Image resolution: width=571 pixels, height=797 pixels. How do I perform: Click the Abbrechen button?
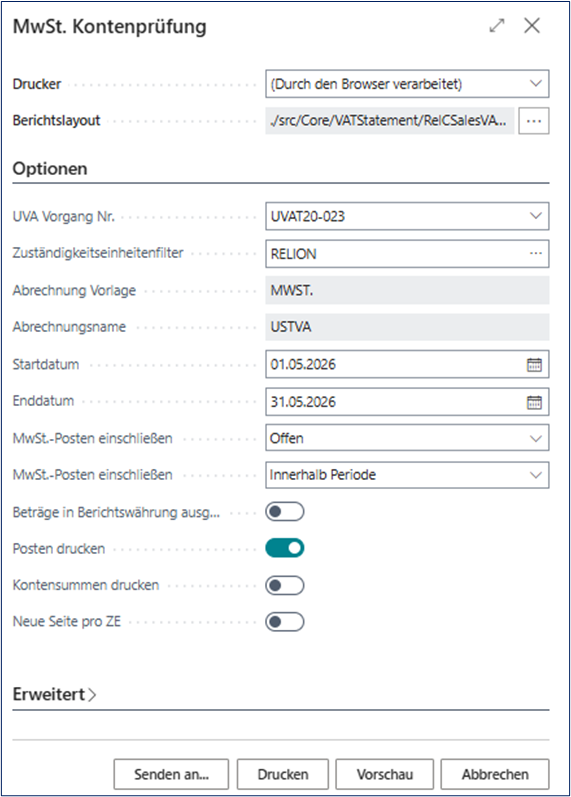tap(495, 774)
